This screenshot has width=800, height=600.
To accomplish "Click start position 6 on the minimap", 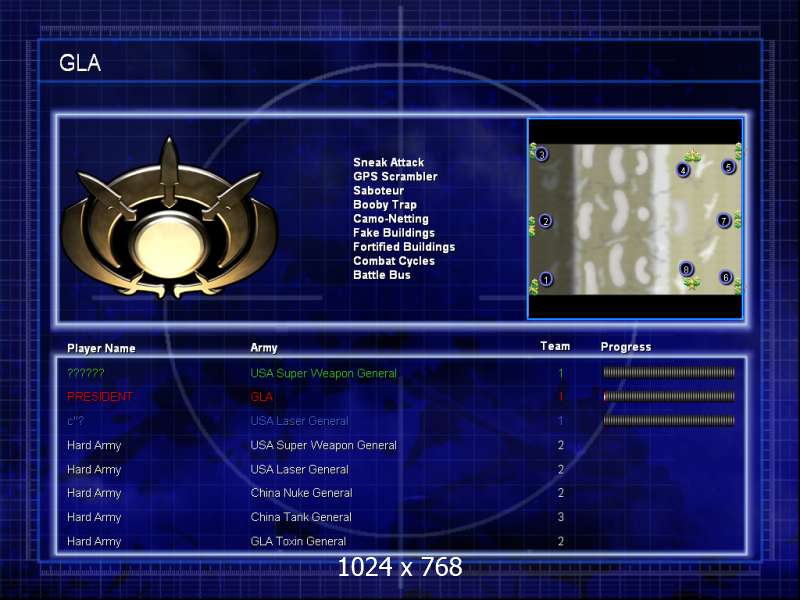I will [x=726, y=277].
